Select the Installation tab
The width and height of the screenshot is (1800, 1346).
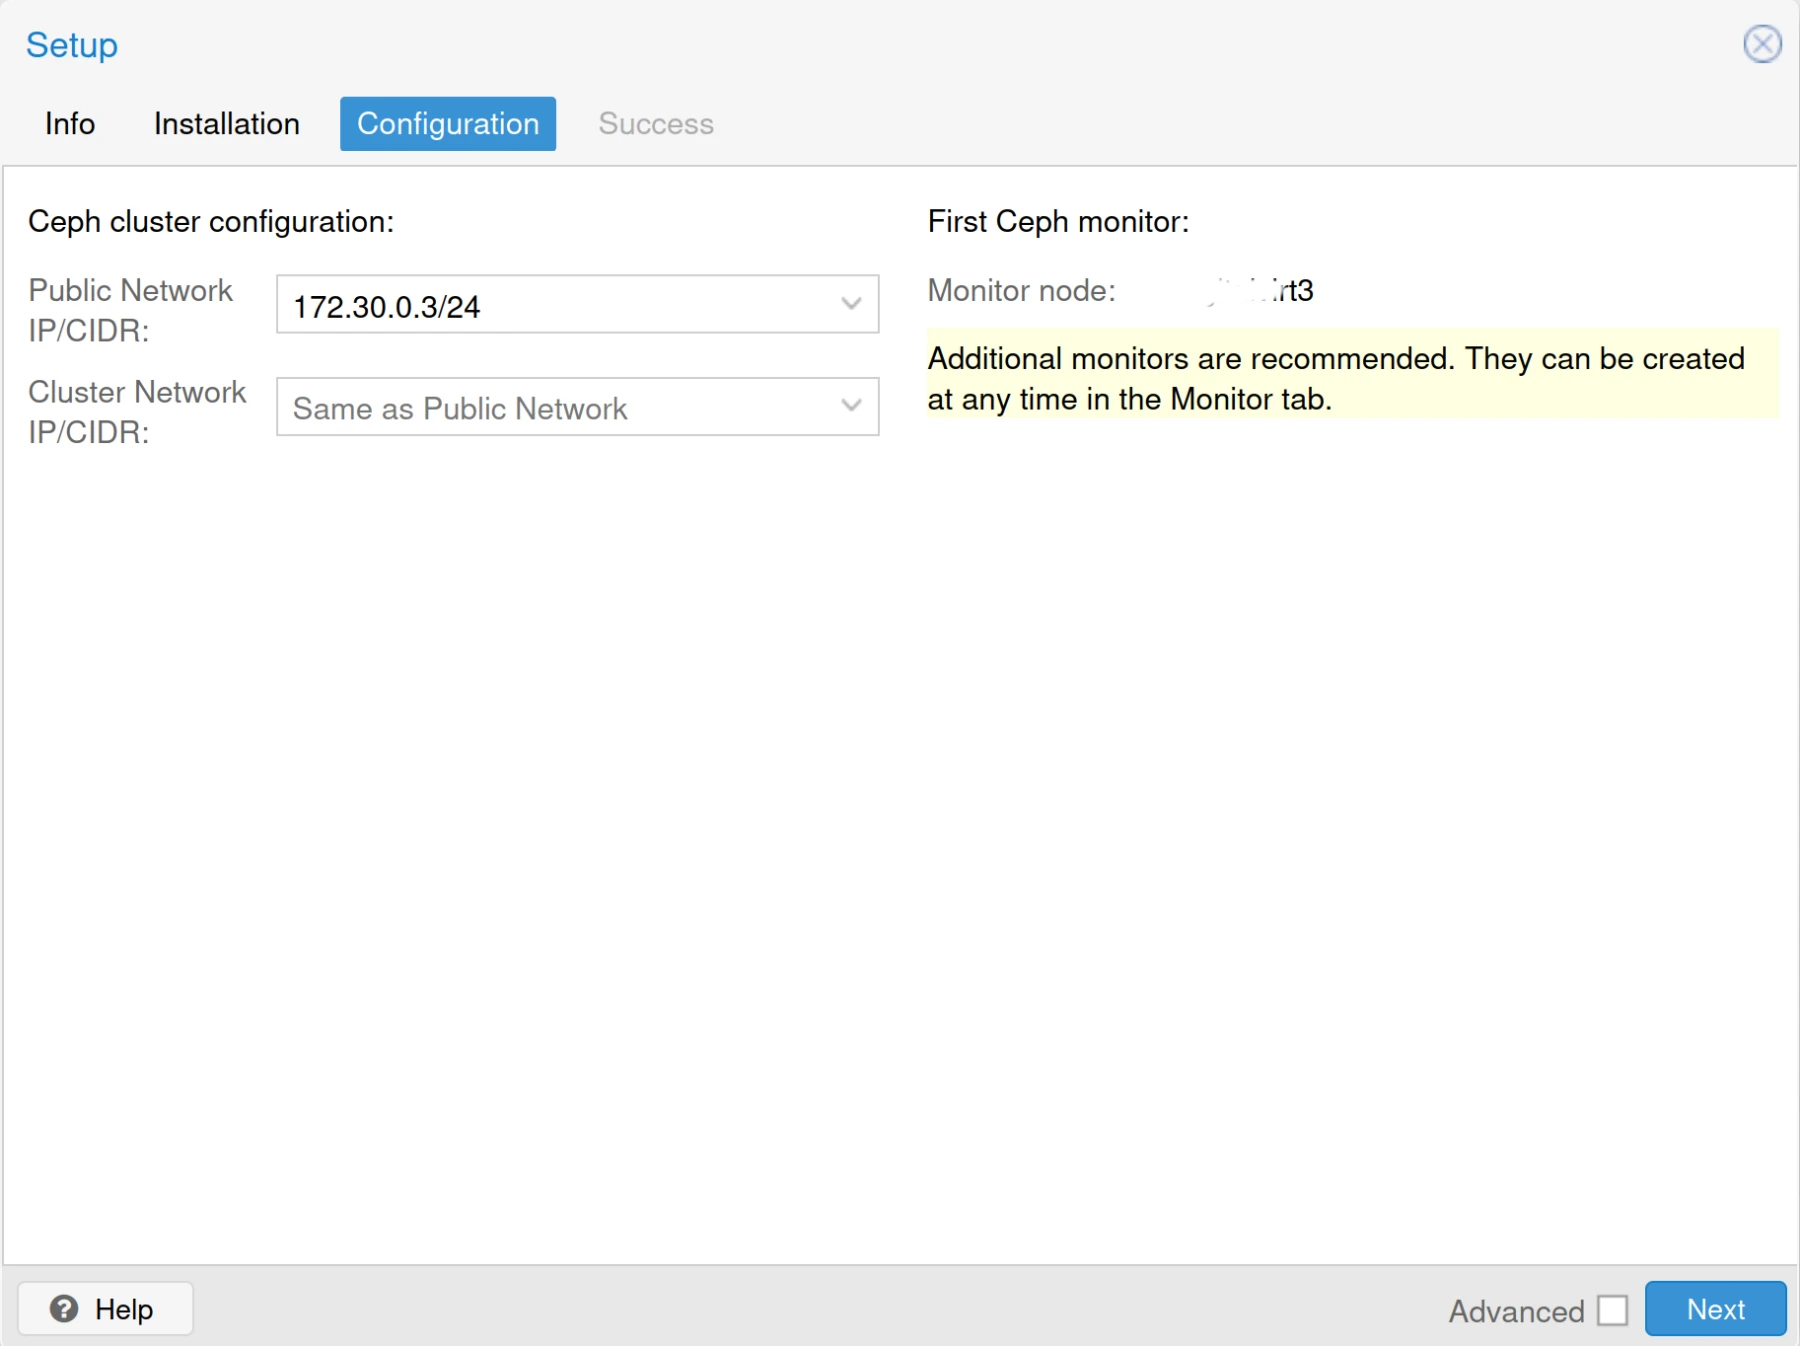pos(226,123)
